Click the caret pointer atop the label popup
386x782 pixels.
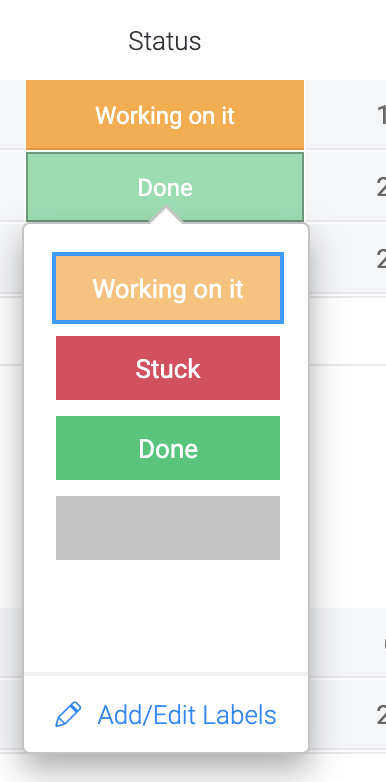[x=166, y=215]
